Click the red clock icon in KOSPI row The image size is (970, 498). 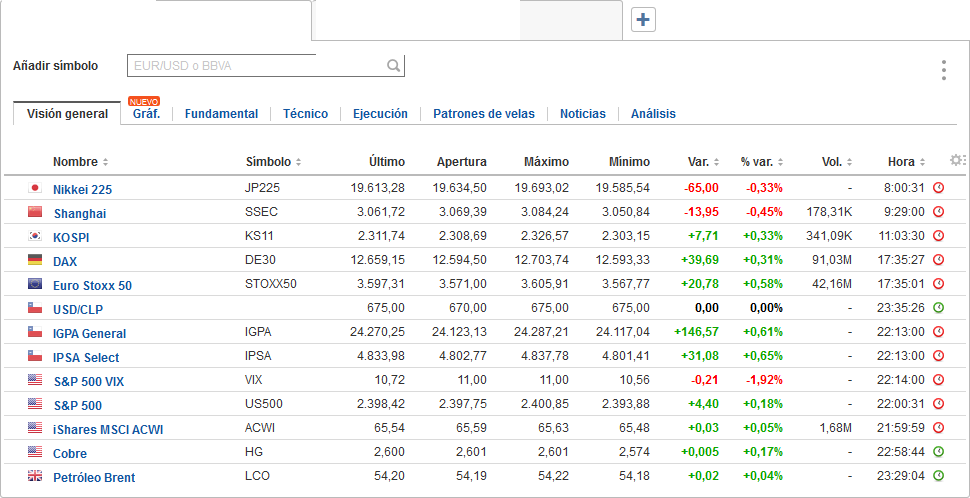click(x=938, y=236)
